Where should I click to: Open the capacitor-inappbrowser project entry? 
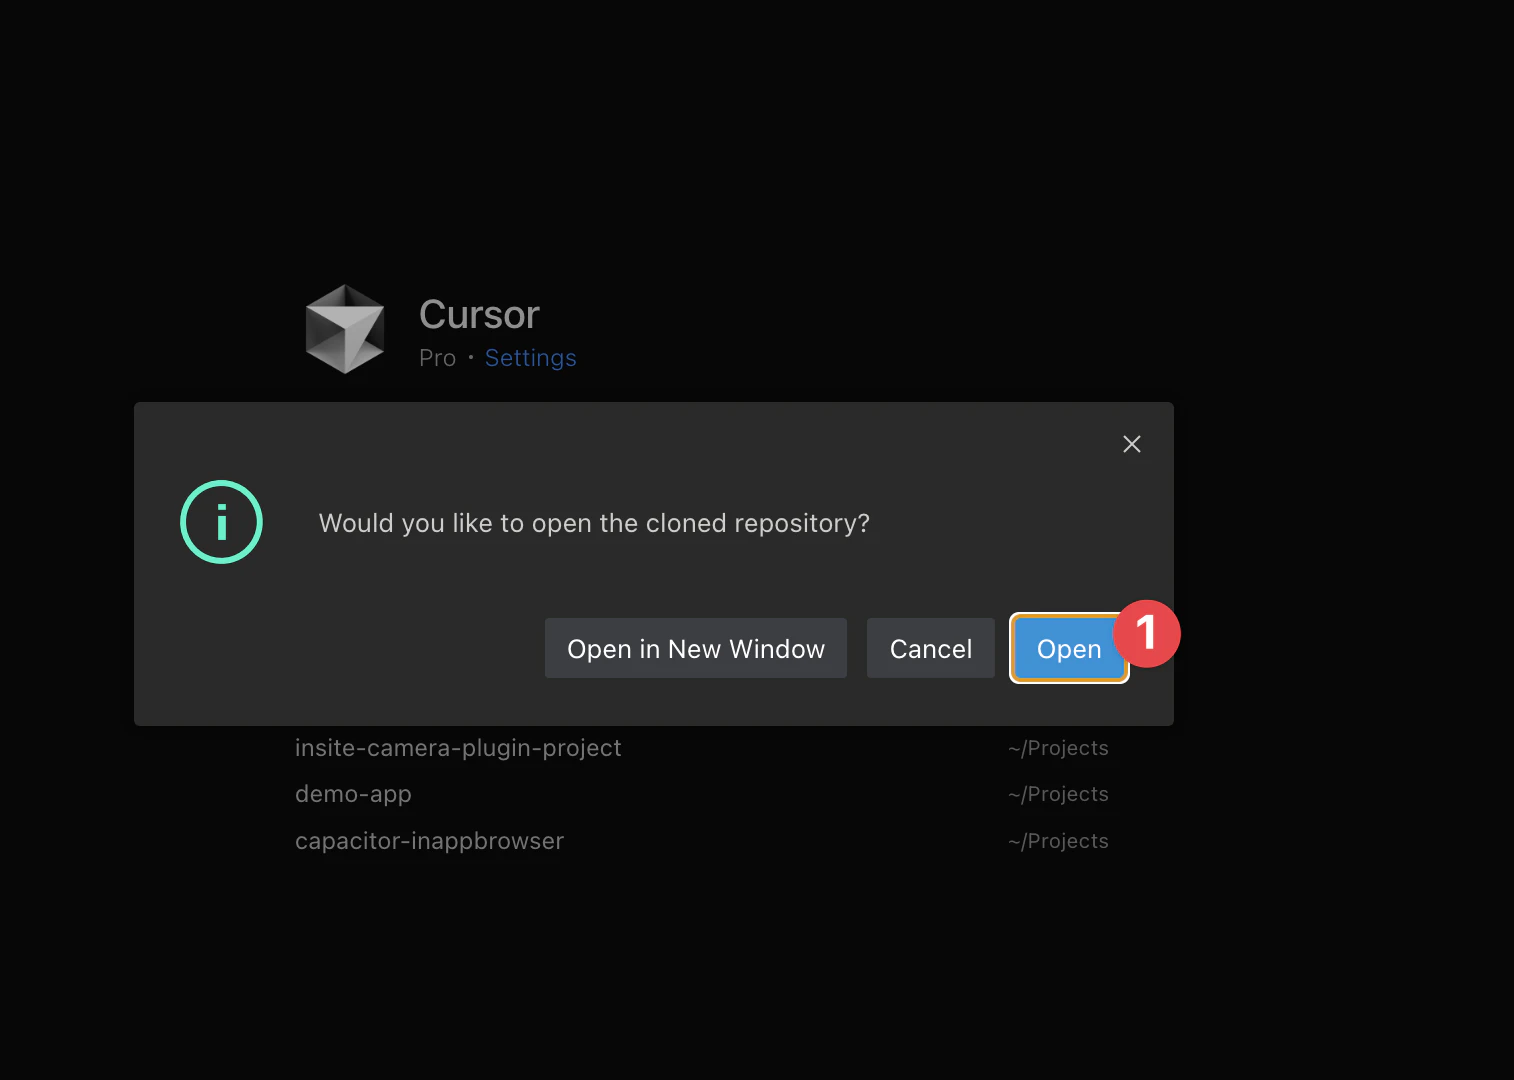(429, 840)
